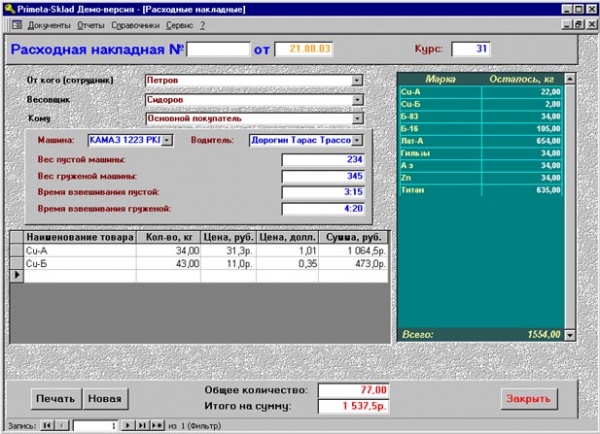Go to next record navigation button
600x434 pixels.
pos(128,425)
